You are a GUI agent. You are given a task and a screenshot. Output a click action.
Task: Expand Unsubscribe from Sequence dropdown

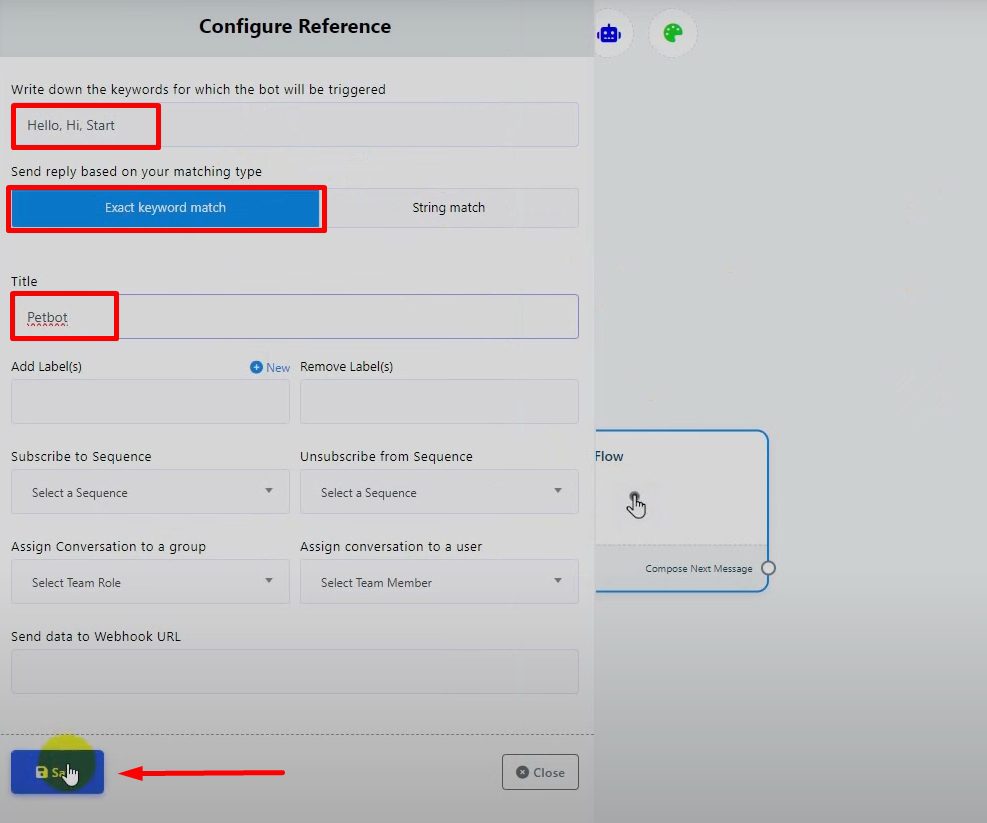pos(439,492)
